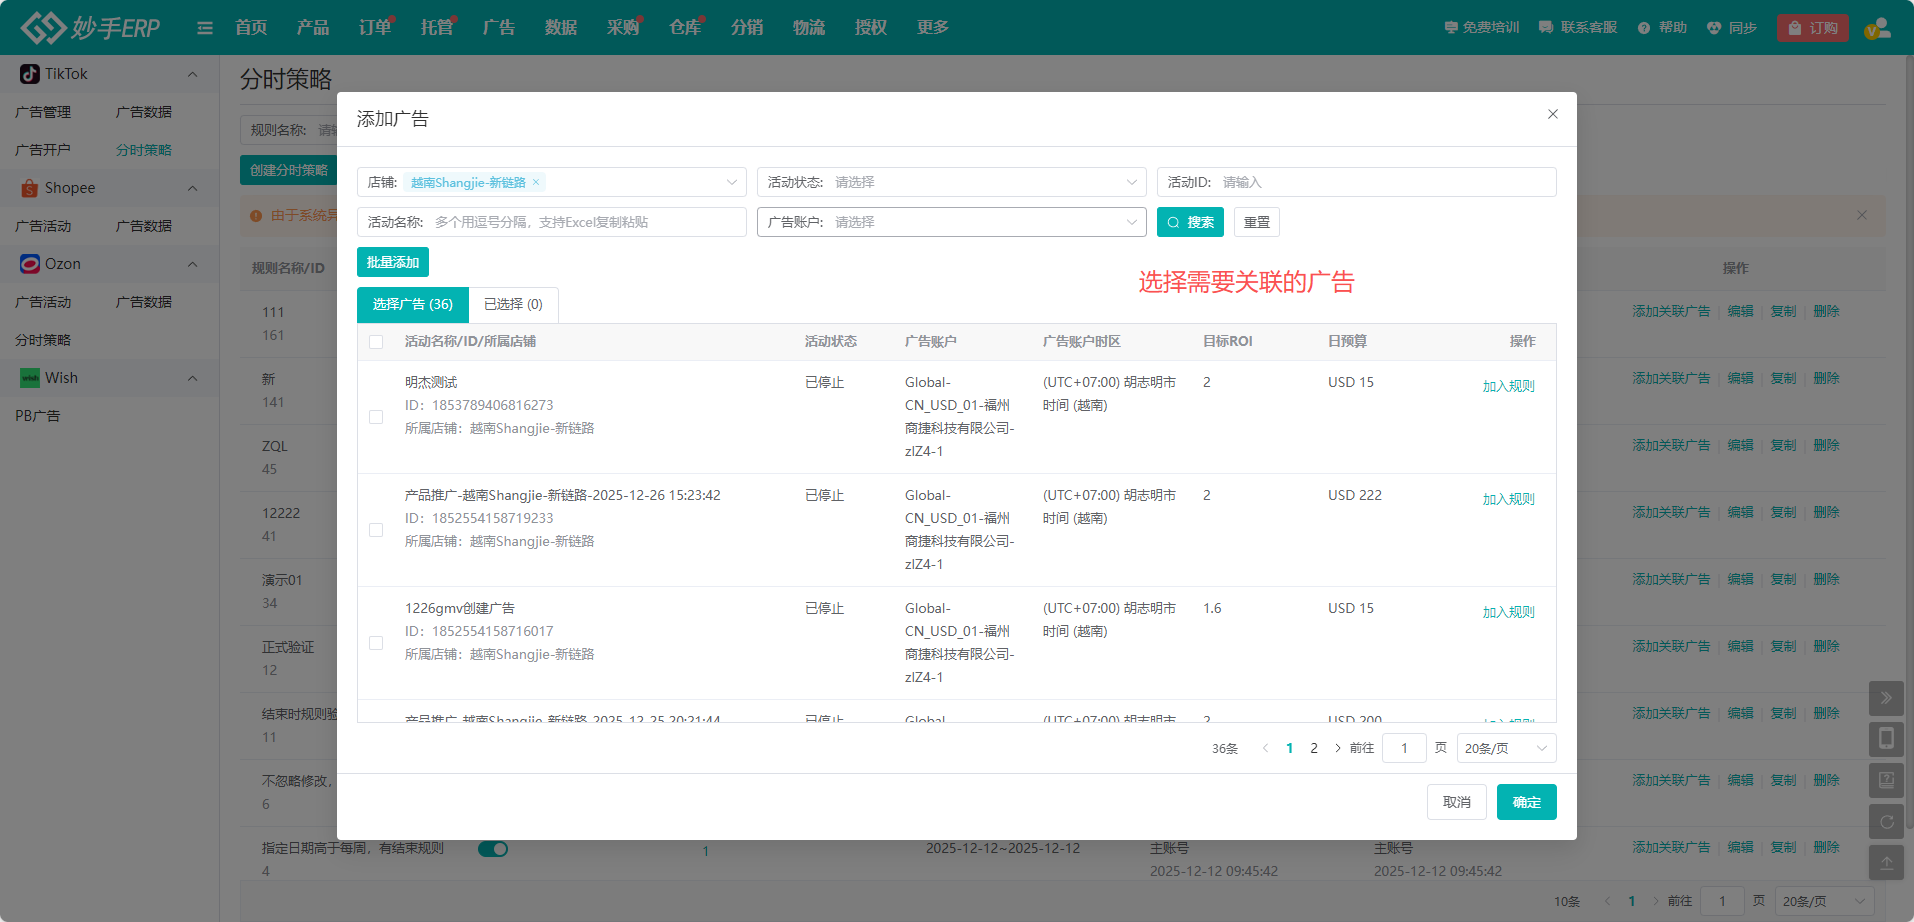This screenshot has height=922, width=1914.
Task: Tick checkbox for 1226gmv创建广告 row
Action: [376, 643]
